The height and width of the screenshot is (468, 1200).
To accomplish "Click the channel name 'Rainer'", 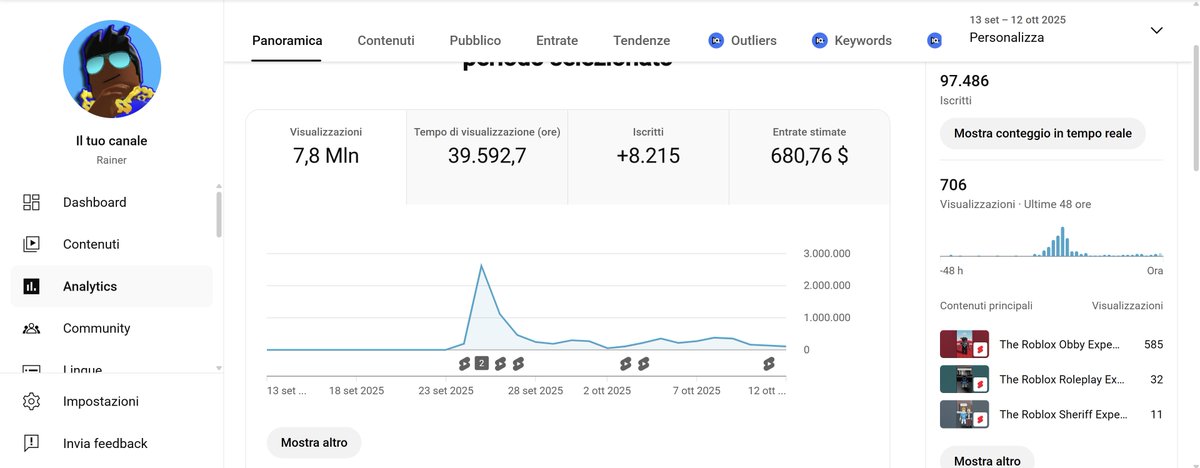I will click(x=112, y=160).
